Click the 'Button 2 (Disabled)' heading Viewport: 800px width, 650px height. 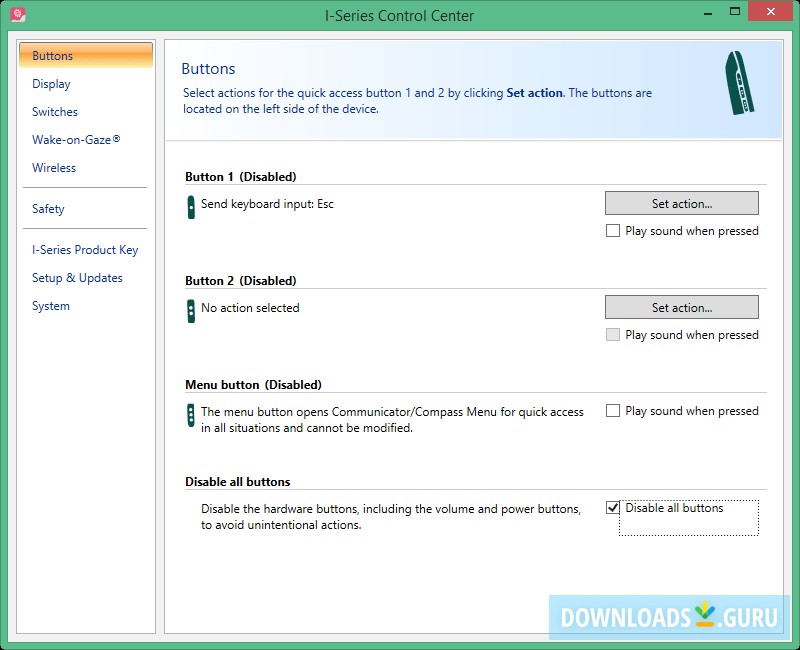pos(241,281)
